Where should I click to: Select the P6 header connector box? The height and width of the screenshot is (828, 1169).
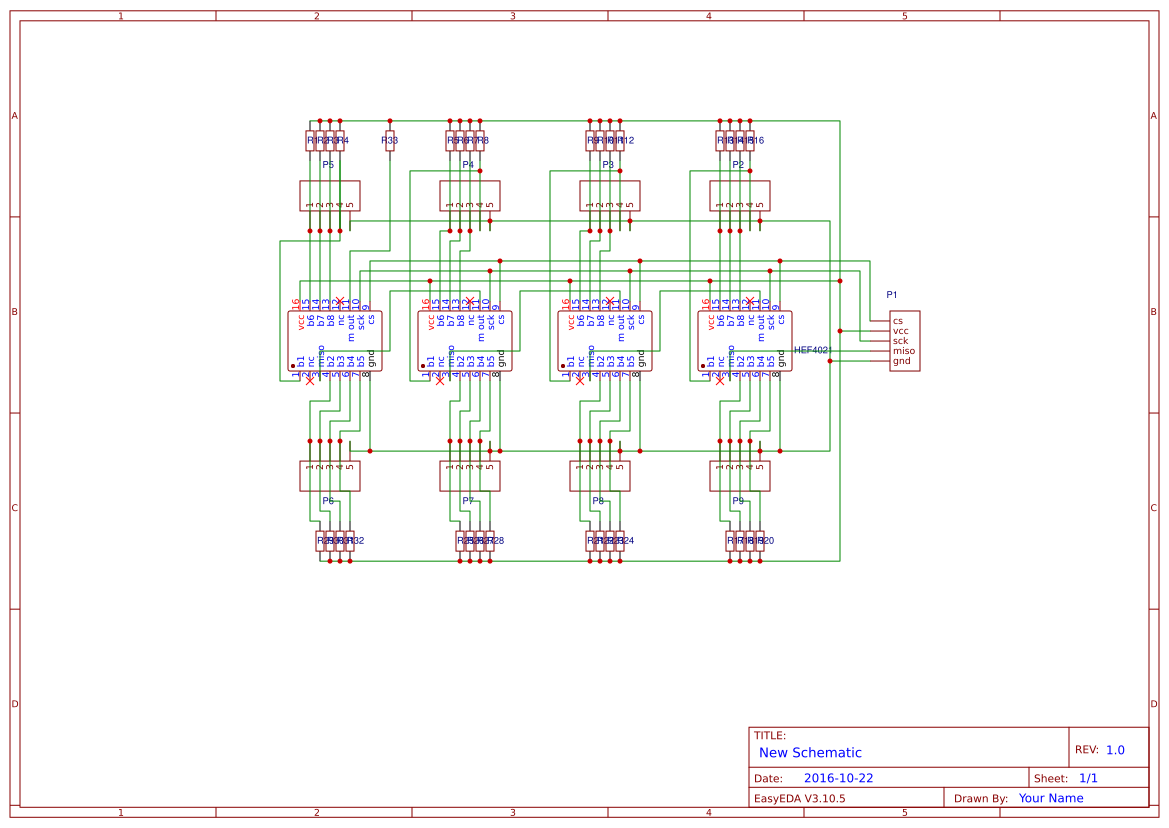[330, 476]
